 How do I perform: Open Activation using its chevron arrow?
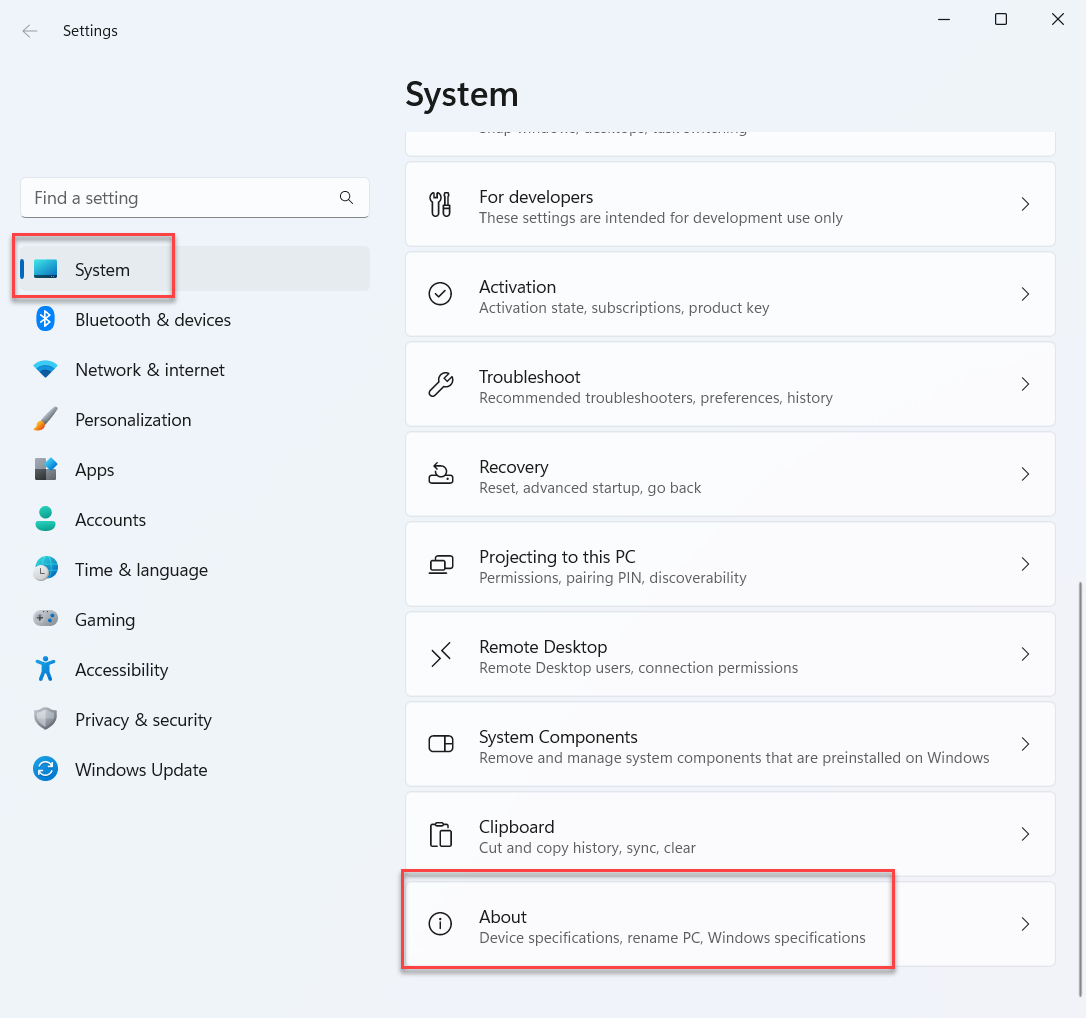(x=1026, y=294)
